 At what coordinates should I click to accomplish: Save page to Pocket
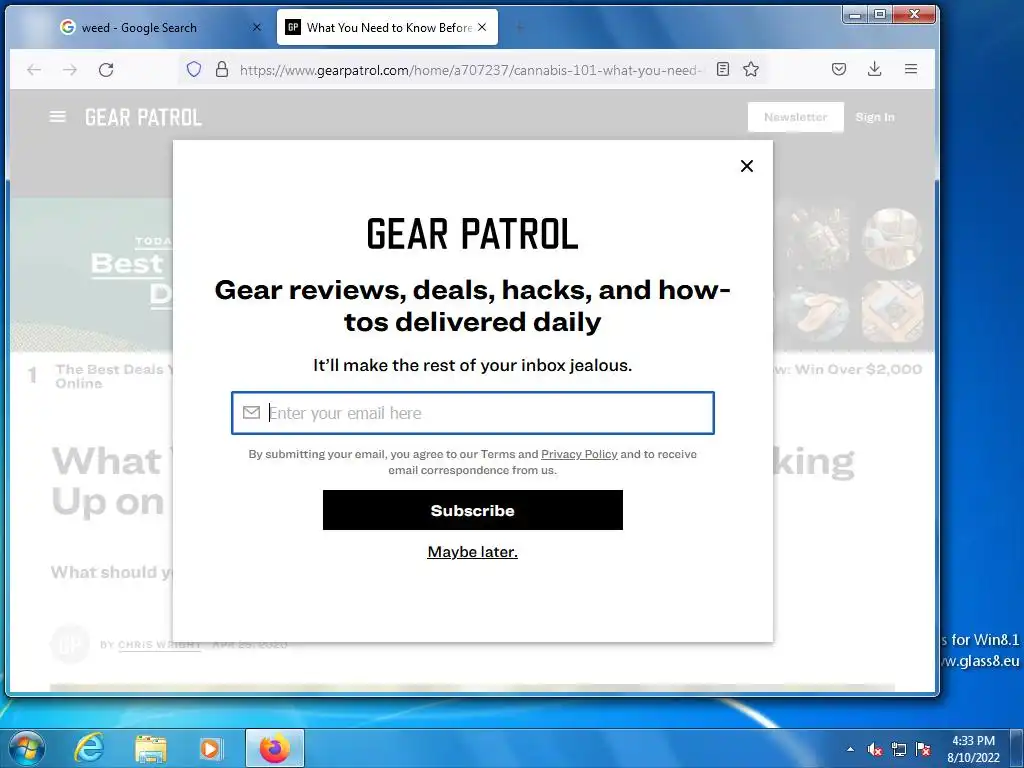839,69
